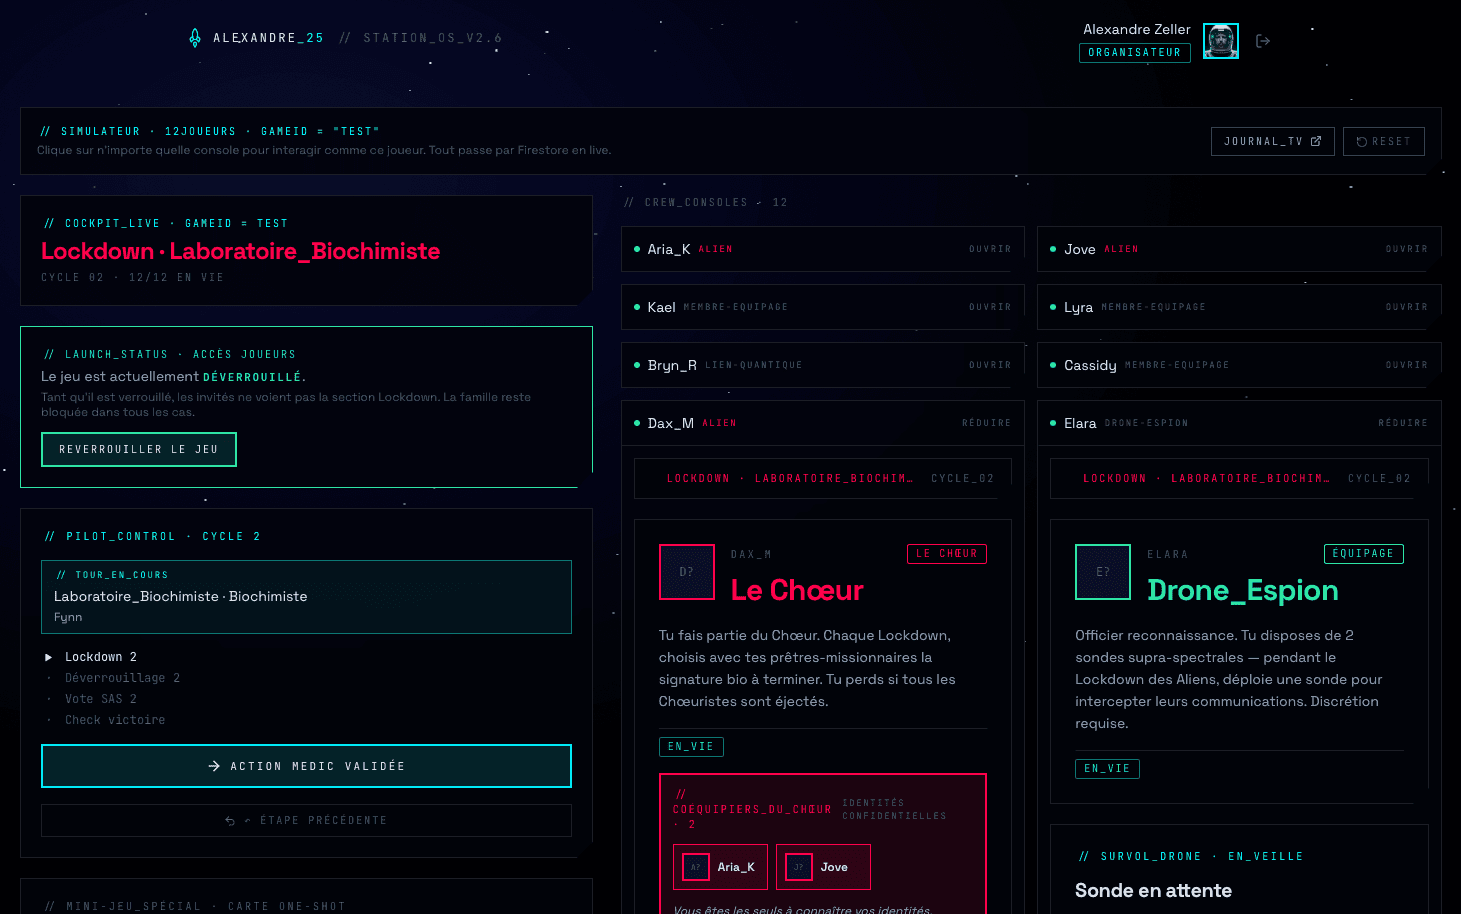
Task: Click Lyra player name
Action: pyautogui.click(x=1079, y=307)
